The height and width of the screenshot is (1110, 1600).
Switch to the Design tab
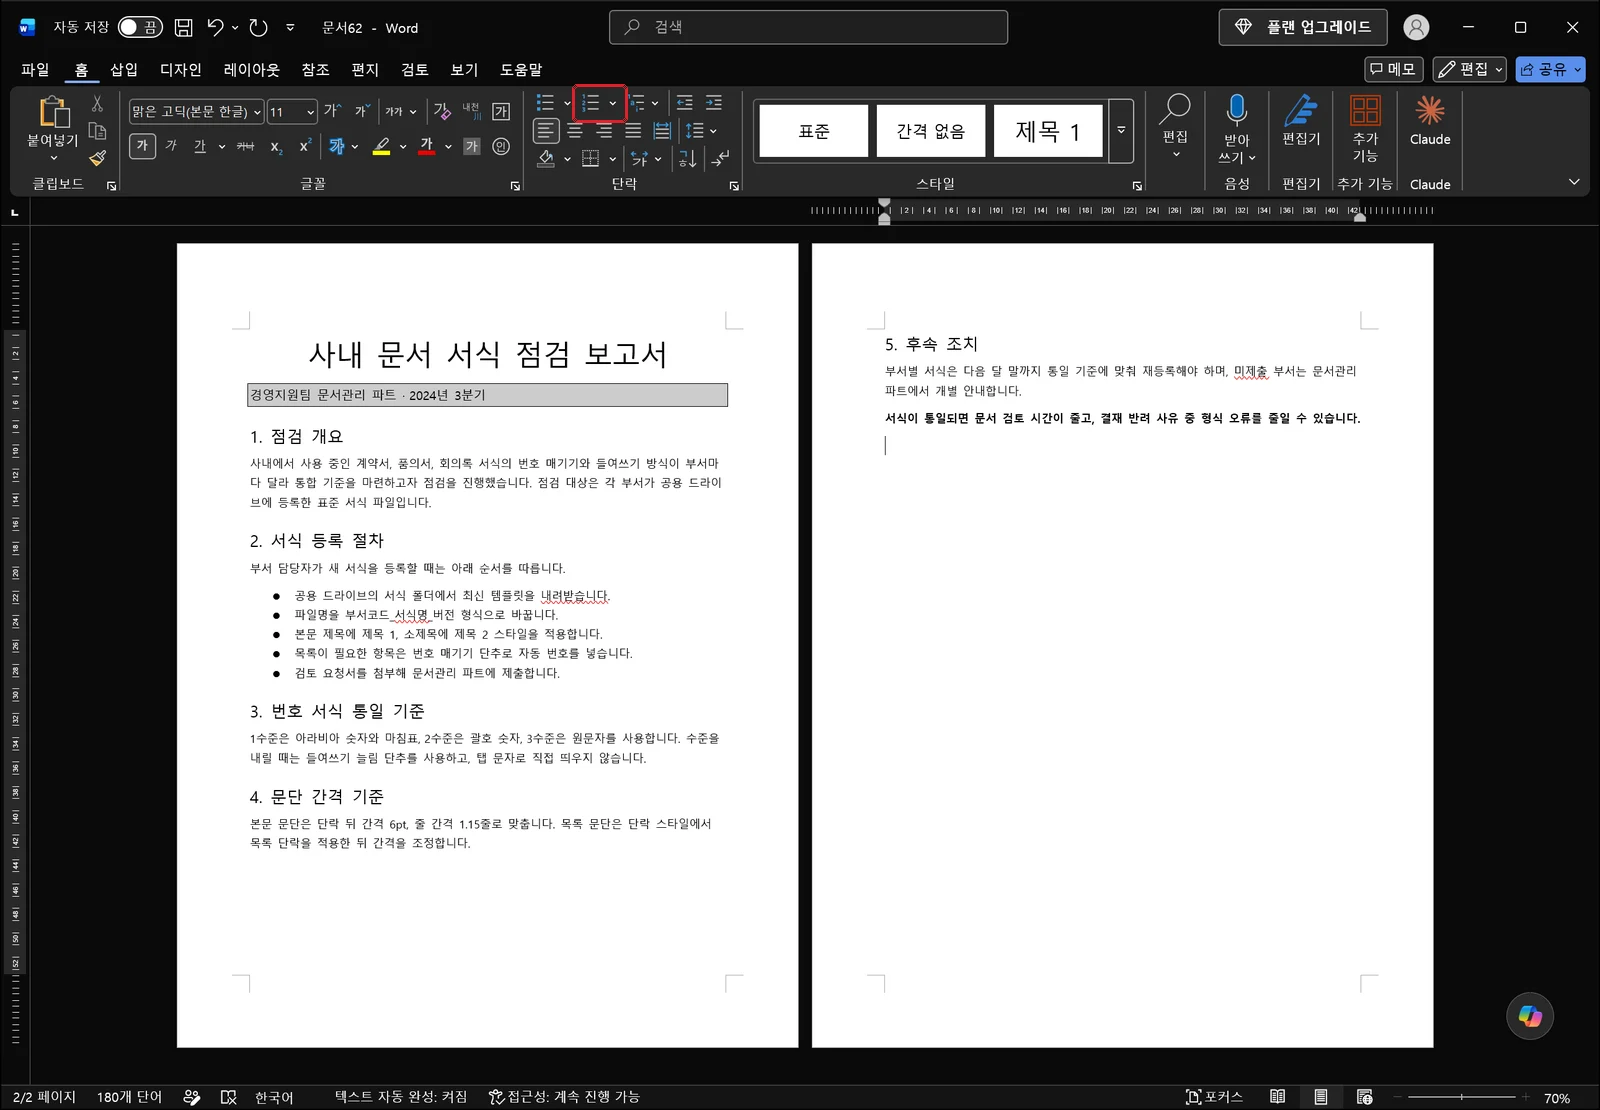[181, 69]
